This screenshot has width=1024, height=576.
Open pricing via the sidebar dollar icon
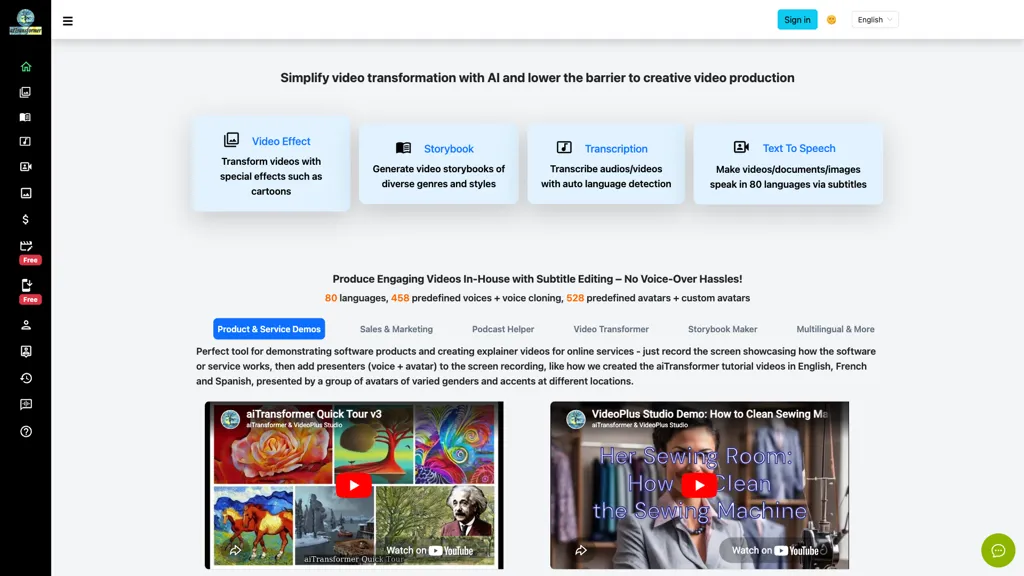pyautogui.click(x=25, y=219)
